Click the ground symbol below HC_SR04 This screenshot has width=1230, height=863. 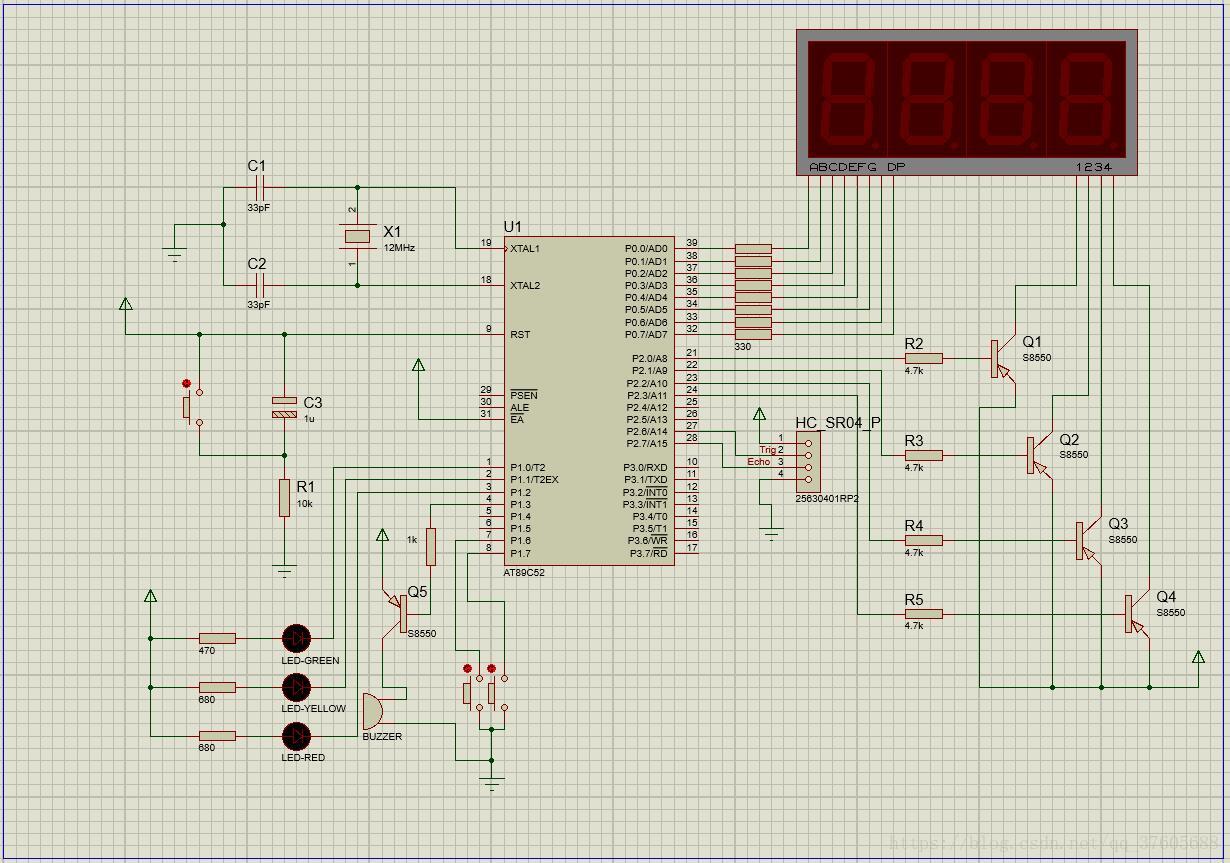pyautogui.click(x=771, y=533)
